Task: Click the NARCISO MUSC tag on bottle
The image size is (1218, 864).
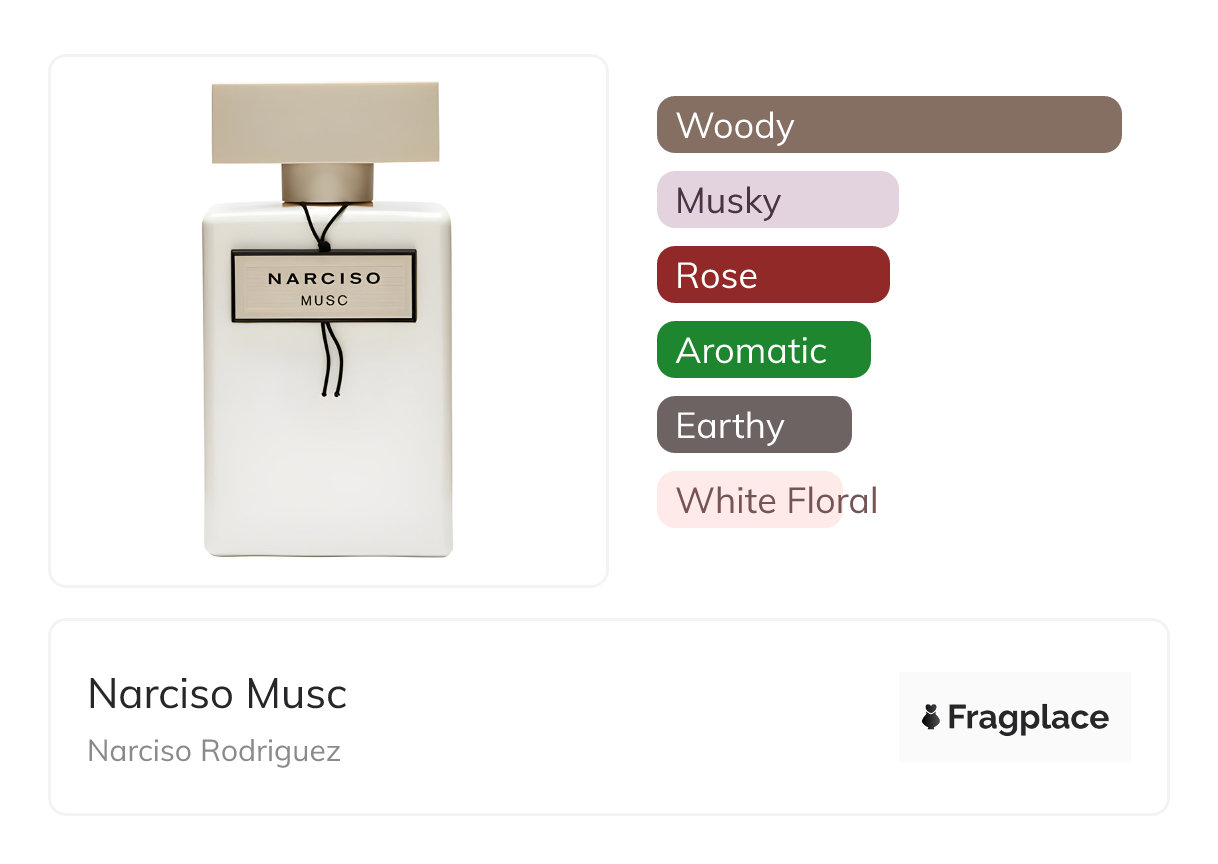Action: pyautogui.click(x=323, y=286)
